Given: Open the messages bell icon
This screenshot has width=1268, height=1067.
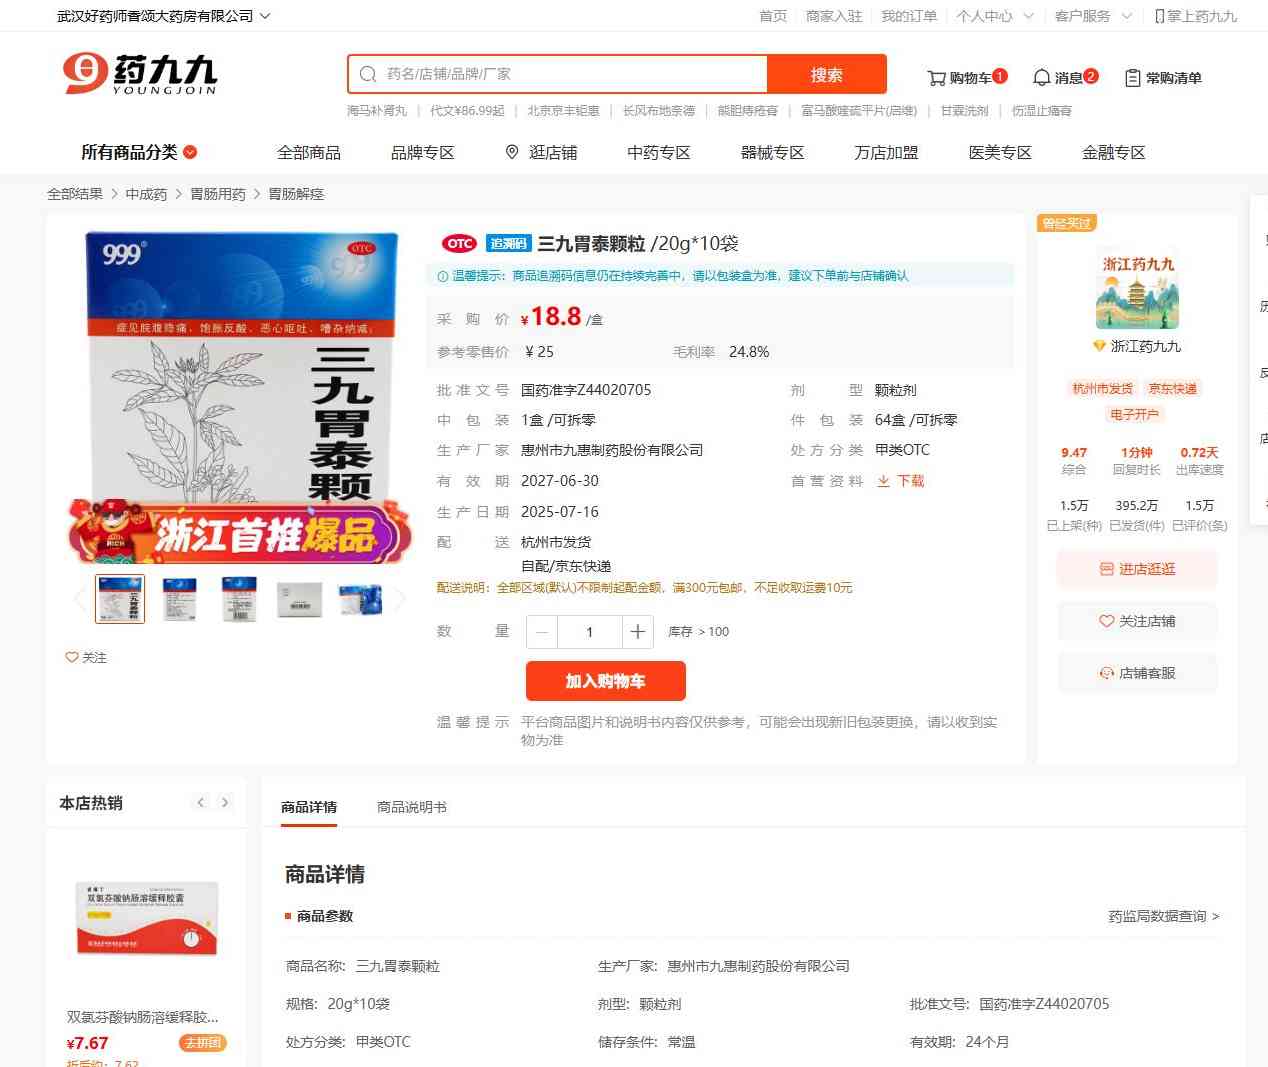Looking at the screenshot, I should coord(1041,78).
